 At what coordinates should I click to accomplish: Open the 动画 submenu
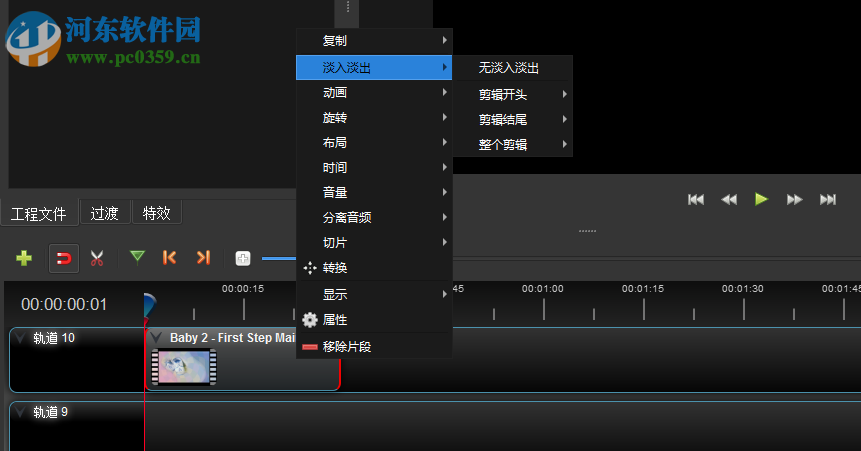click(x=374, y=93)
